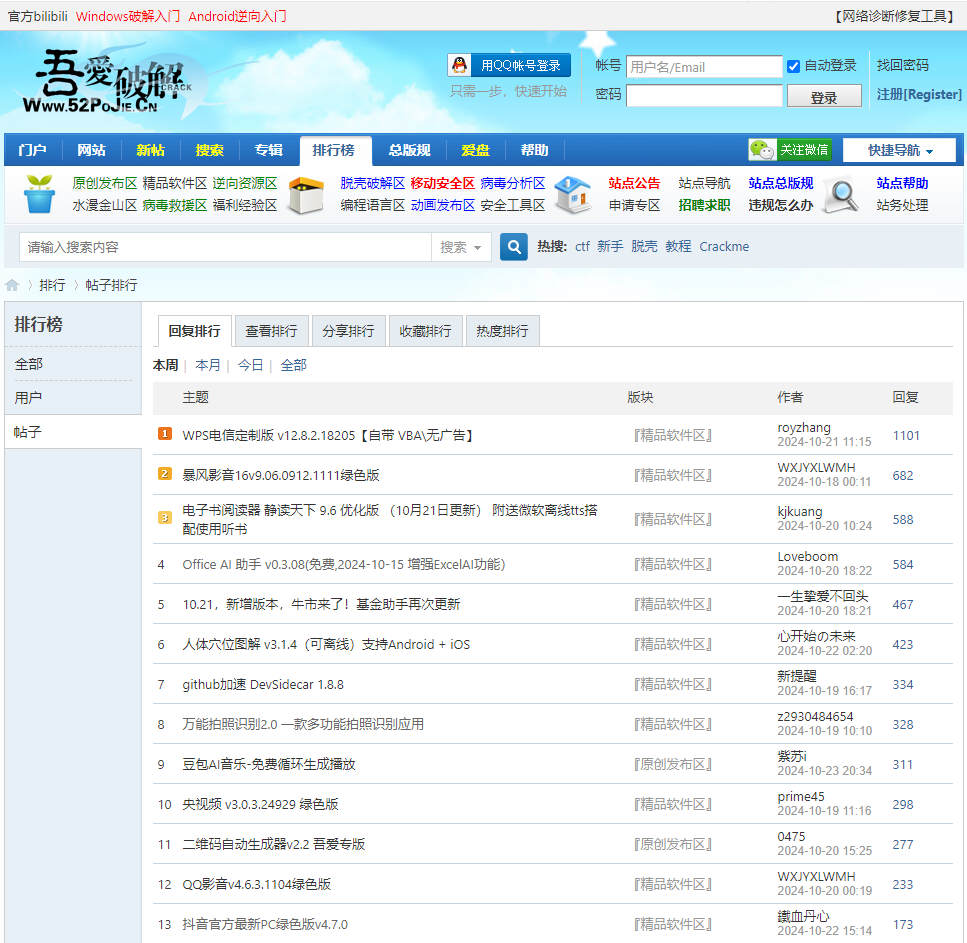Open the 新帖 nav item

(x=150, y=150)
